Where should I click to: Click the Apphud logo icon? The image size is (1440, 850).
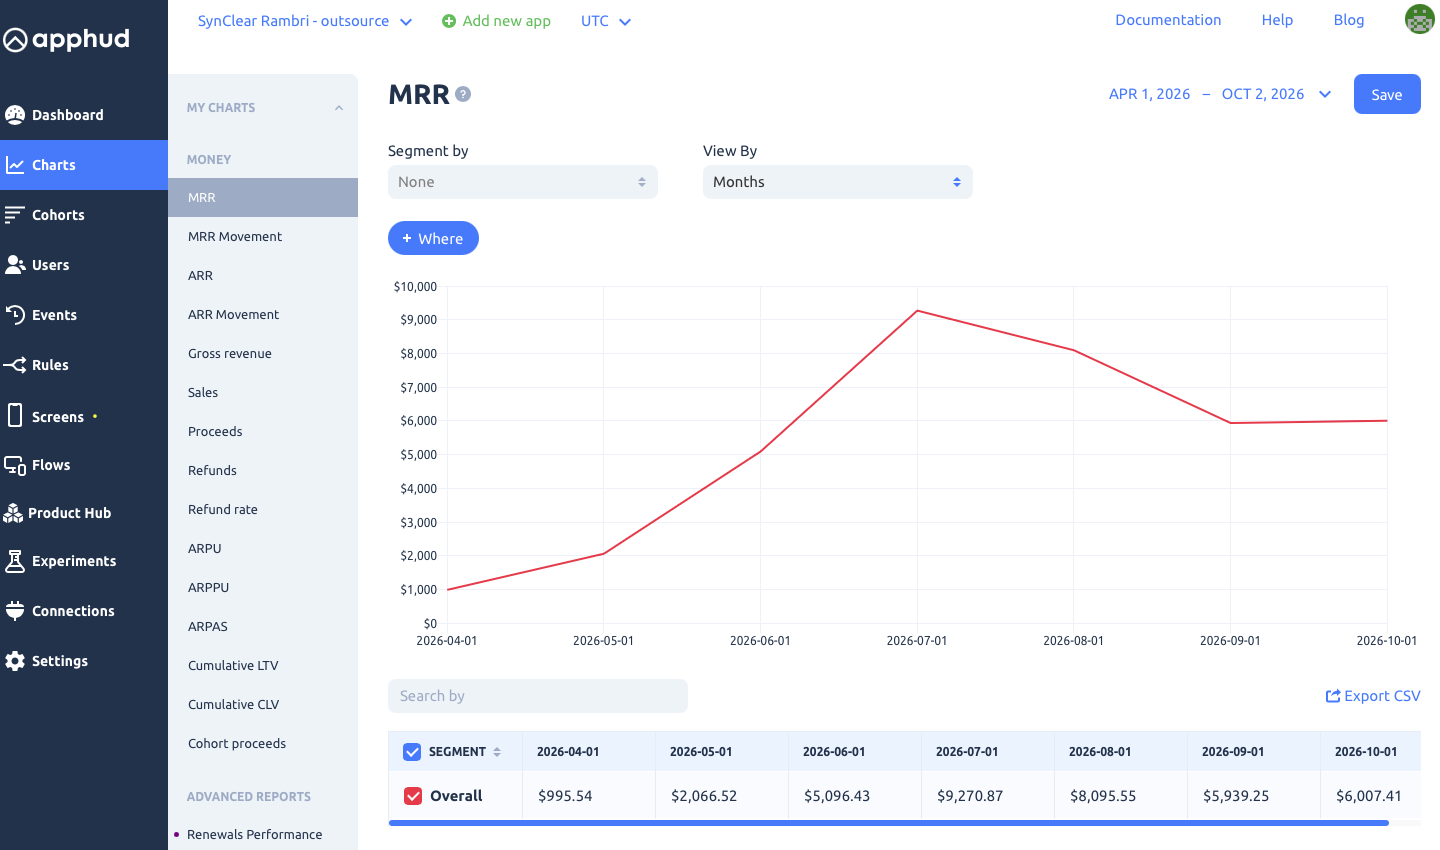tap(15, 40)
